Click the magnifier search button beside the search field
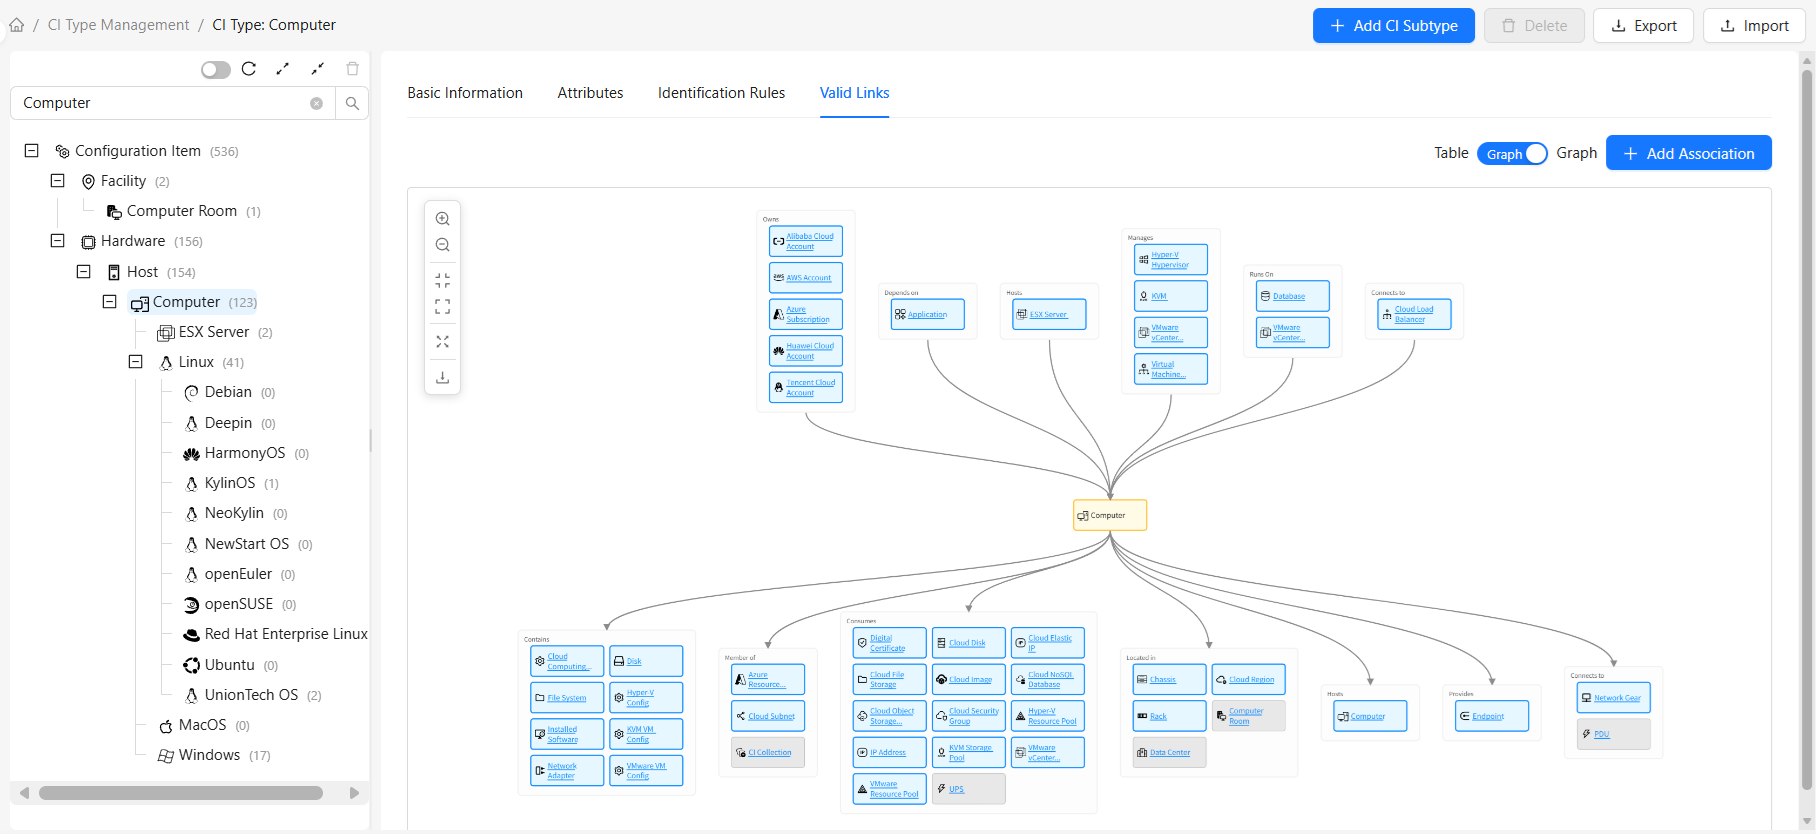The height and width of the screenshot is (834, 1816). tap(352, 103)
